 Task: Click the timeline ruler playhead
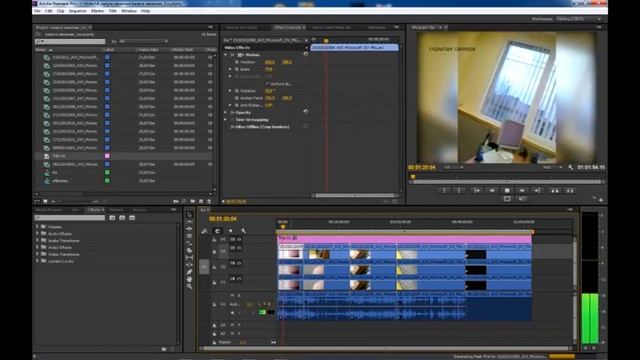point(282,226)
